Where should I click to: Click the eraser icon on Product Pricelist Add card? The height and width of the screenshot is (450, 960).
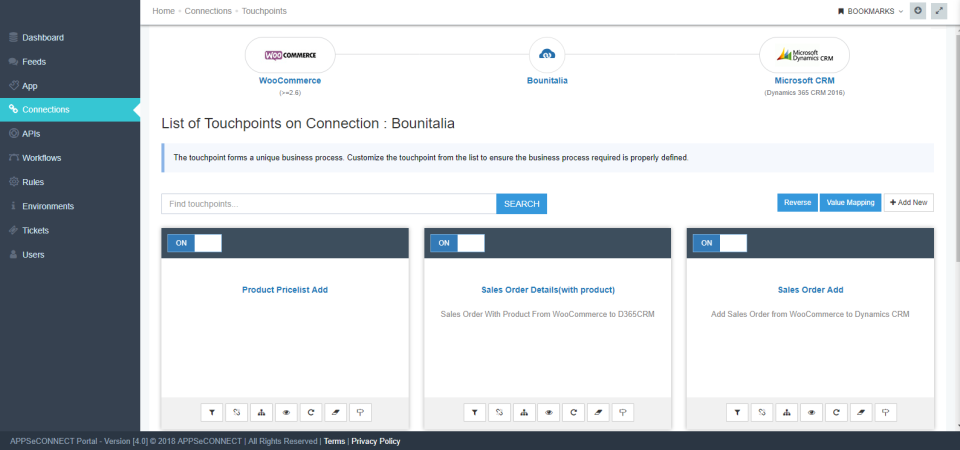[x=336, y=413]
